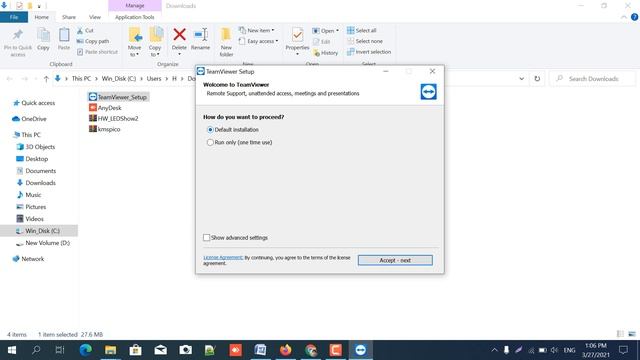Click the red Delete icon
This screenshot has height=360, width=640.
point(179,35)
